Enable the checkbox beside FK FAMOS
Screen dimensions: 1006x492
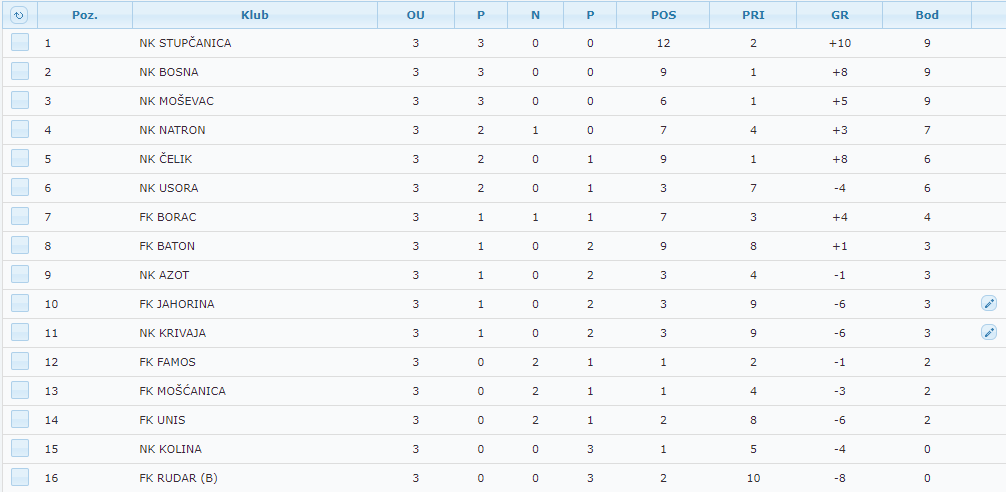(20, 362)
